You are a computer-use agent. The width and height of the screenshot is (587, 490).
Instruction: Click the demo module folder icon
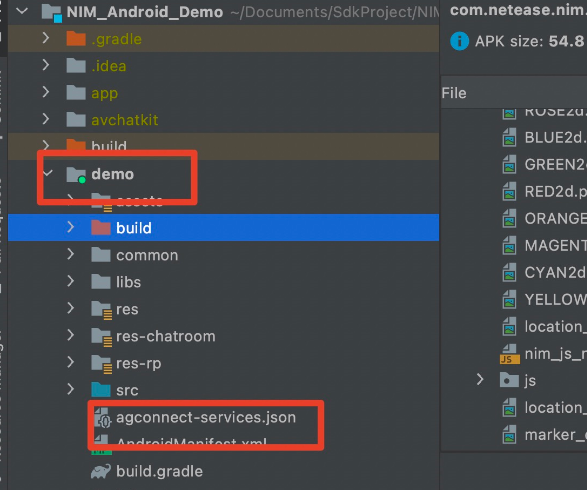click(76, 175)
